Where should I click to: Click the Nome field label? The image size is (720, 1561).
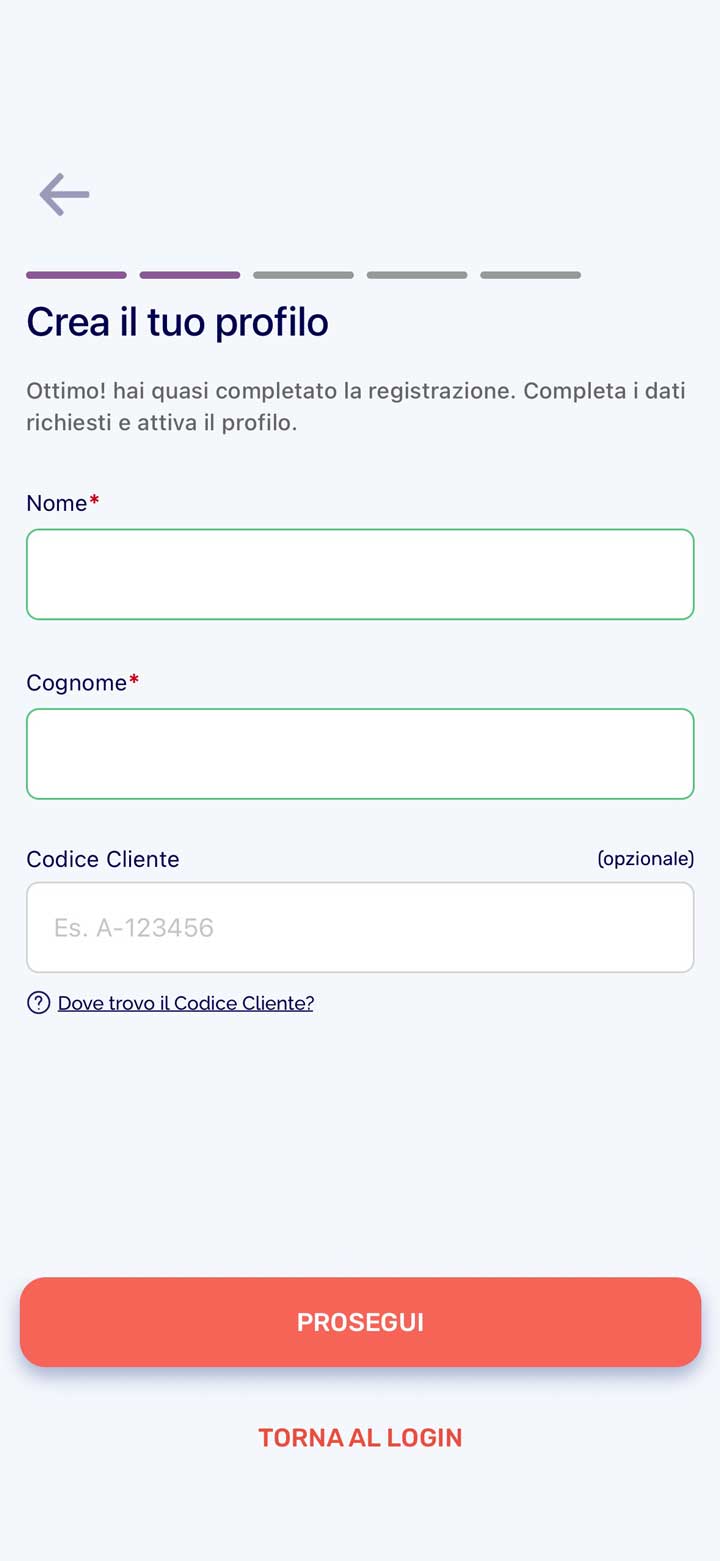[x=57, y=503]
